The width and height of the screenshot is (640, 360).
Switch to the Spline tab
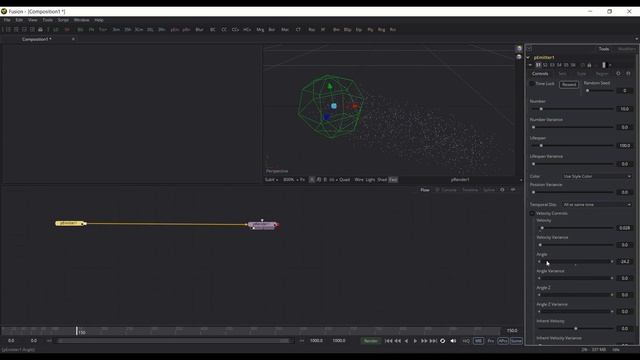pyautogui.click(x=489, y=190)
